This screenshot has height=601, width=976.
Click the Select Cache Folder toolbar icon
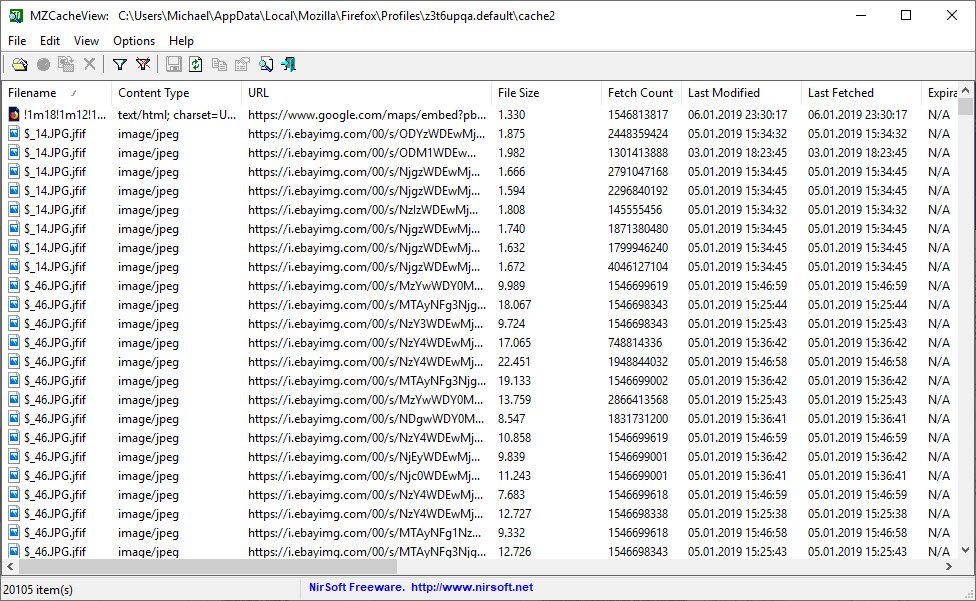(19, 64)
